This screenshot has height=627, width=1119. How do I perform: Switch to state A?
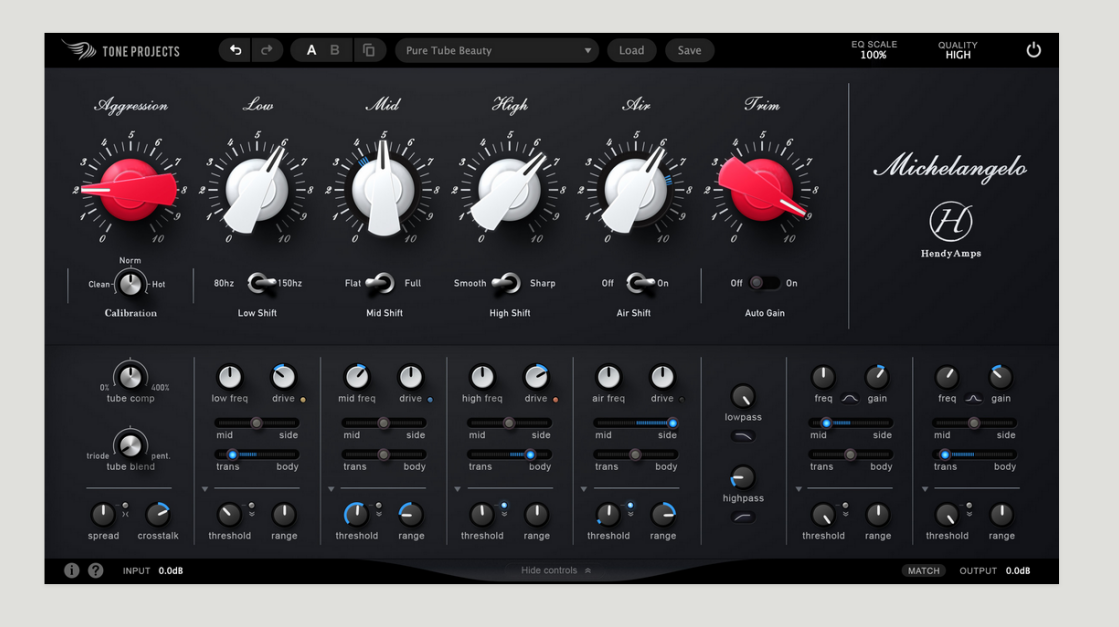coord(311,50)
